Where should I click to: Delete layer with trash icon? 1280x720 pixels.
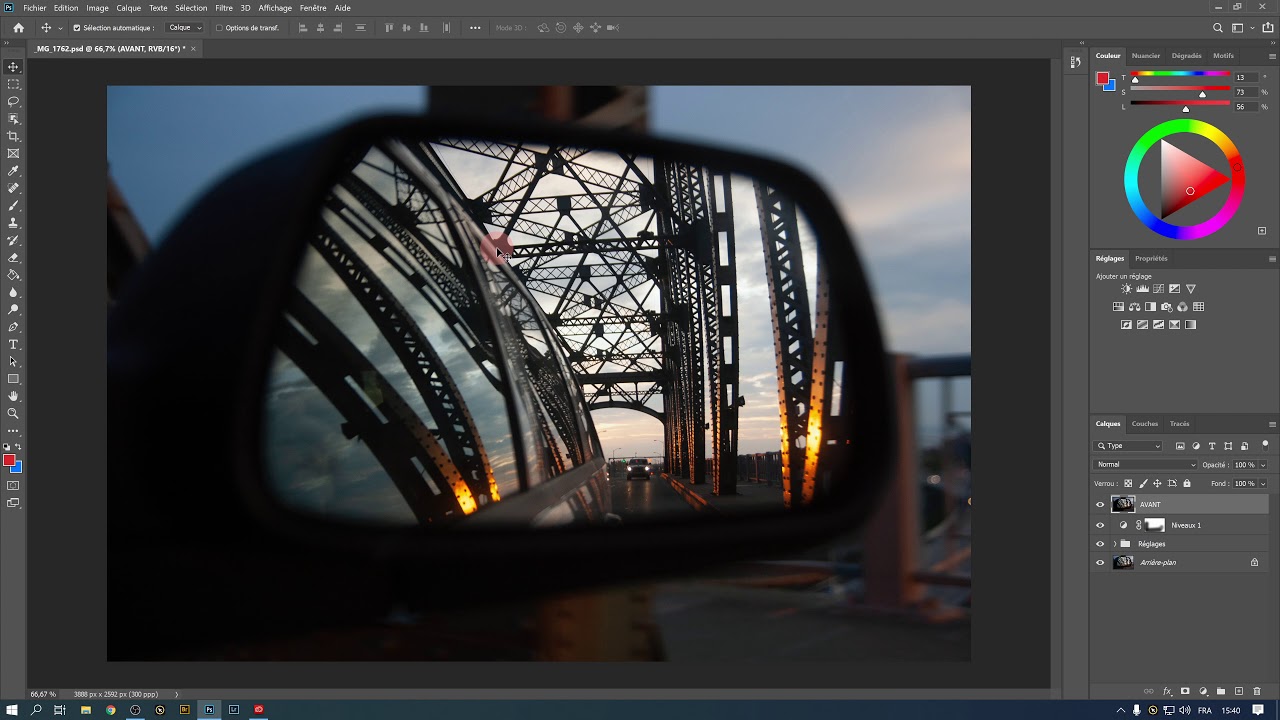click(1257, 691)
